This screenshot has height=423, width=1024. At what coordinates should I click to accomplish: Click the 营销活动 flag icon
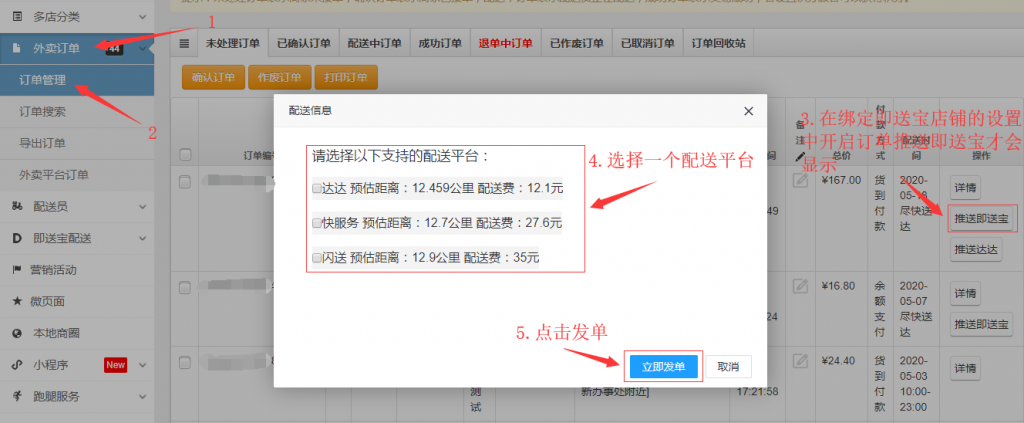(18, 270)
